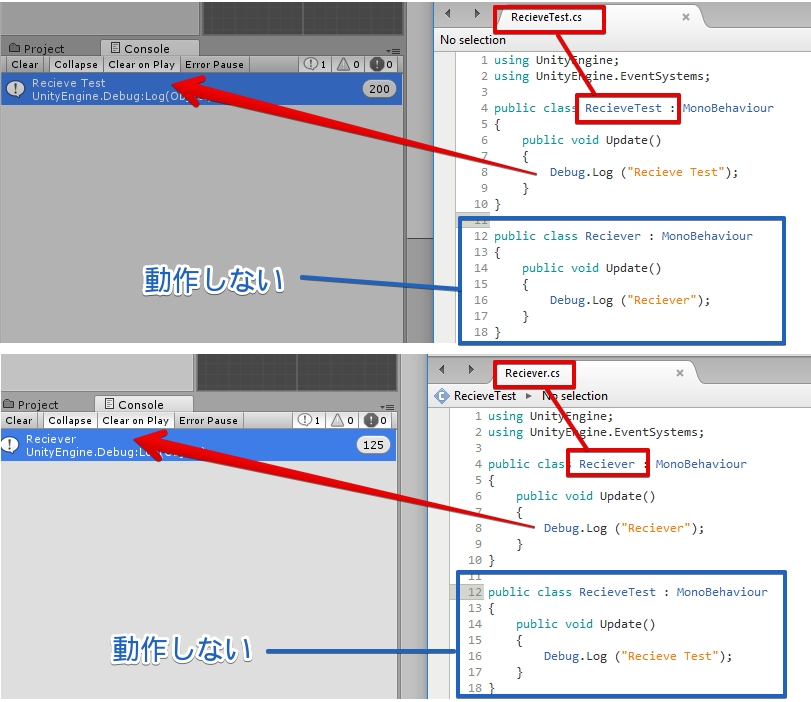
Task: Click the info icon of 'Reciever' log entry
Action: pos(10,445)
